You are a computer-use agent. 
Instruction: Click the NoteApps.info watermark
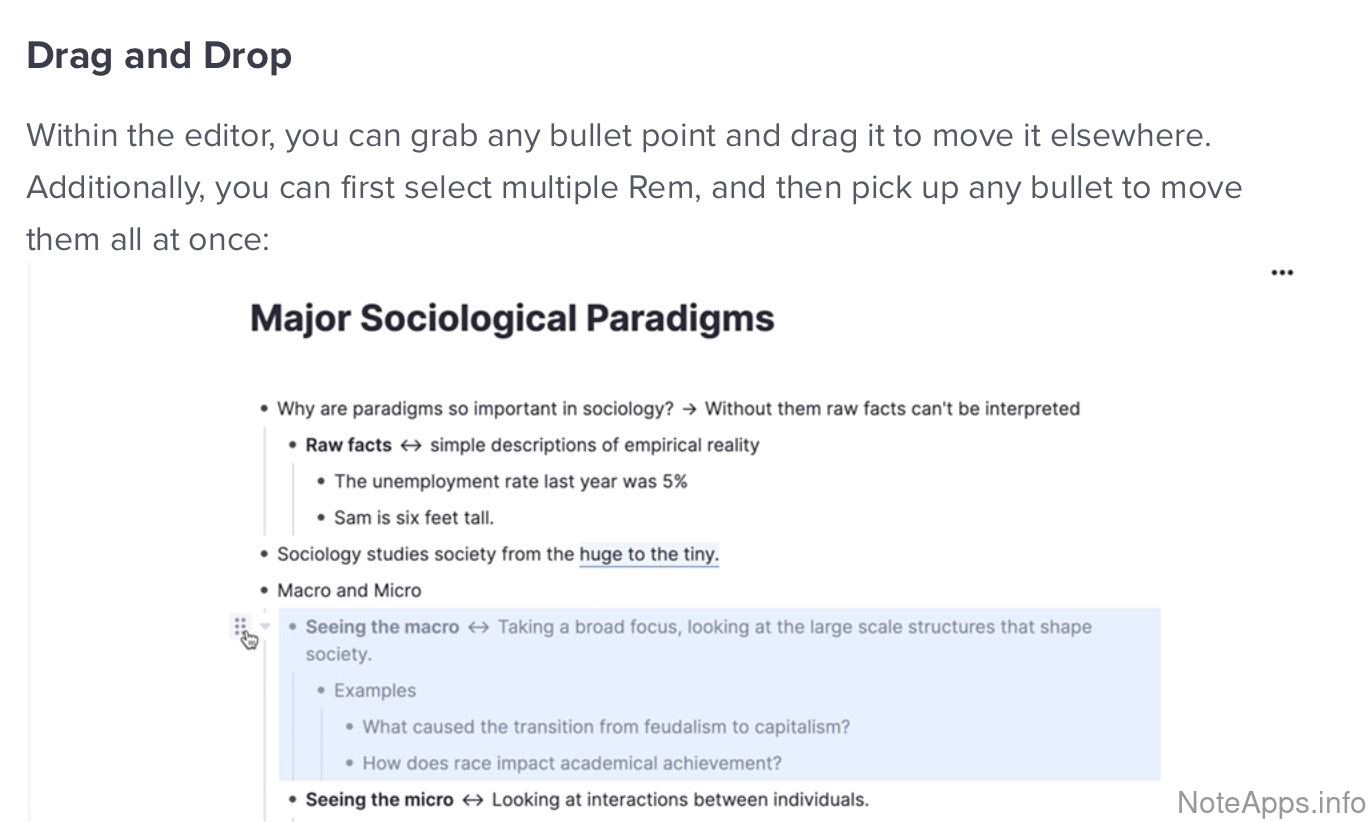point(1270,801)
